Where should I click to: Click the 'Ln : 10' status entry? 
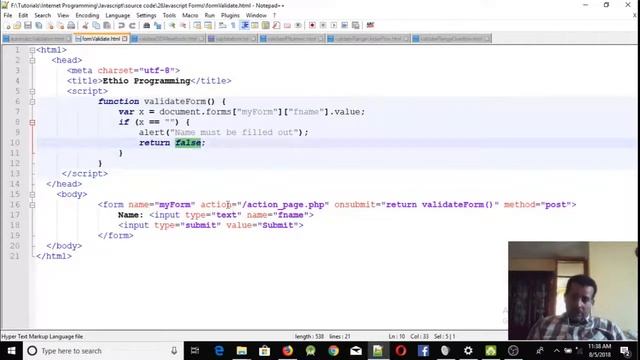tap(396, 337)
